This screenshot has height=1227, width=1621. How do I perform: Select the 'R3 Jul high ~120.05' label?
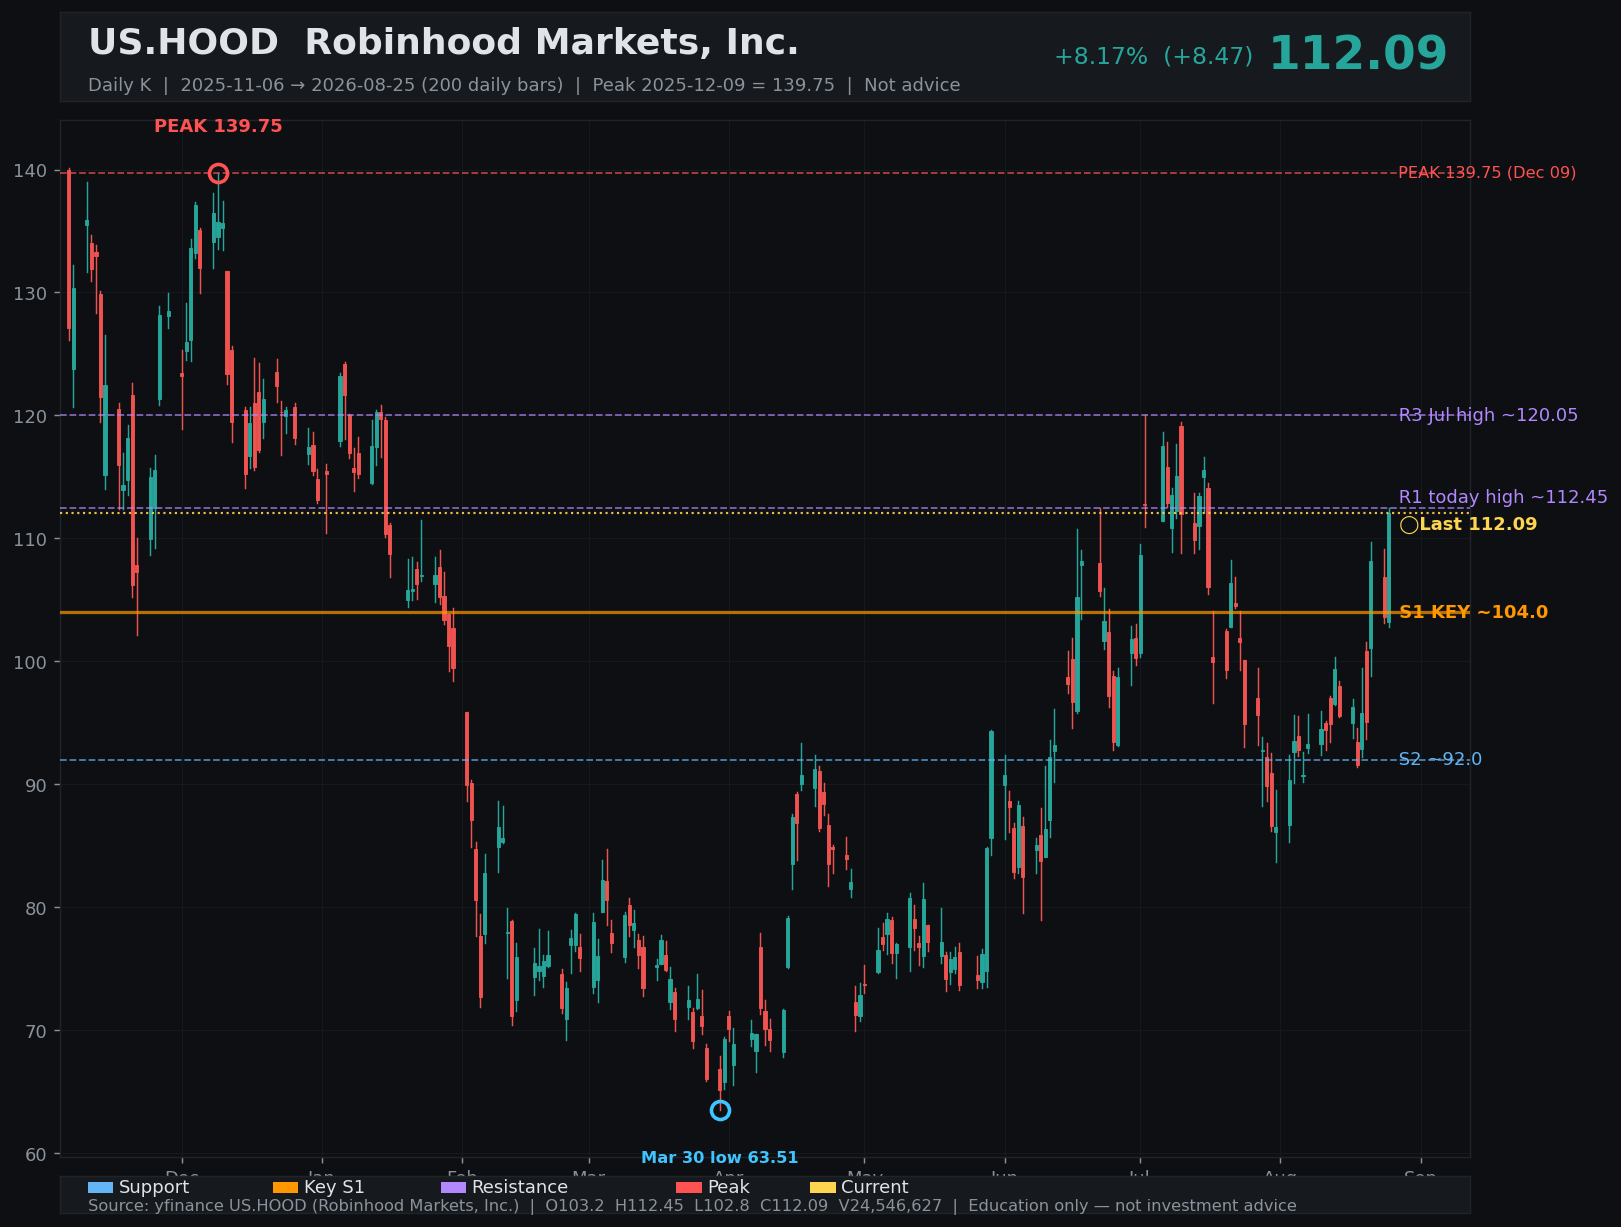click(x=1488, y=415)
